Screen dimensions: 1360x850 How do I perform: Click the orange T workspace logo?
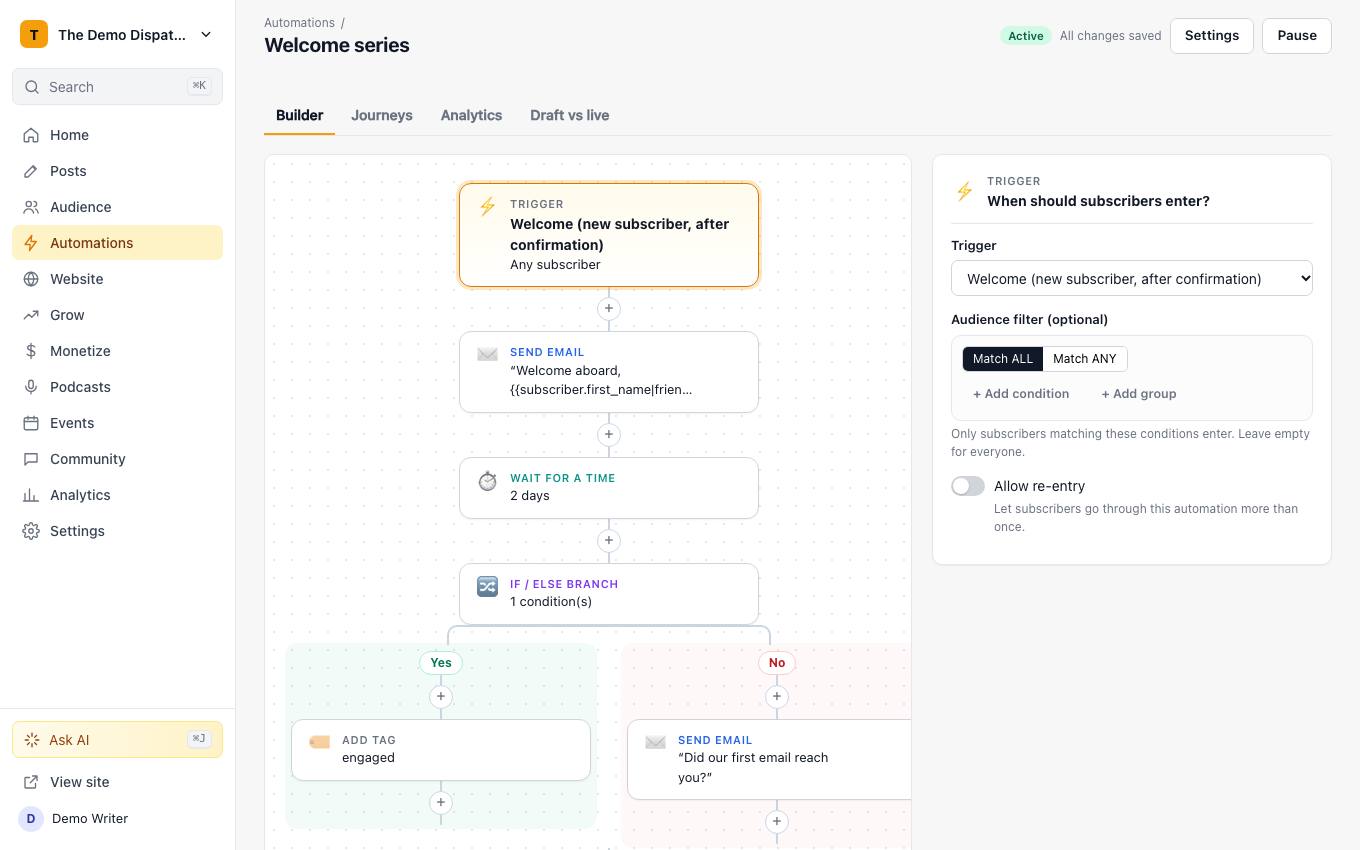pyautogui.click(x=34, y=34)
